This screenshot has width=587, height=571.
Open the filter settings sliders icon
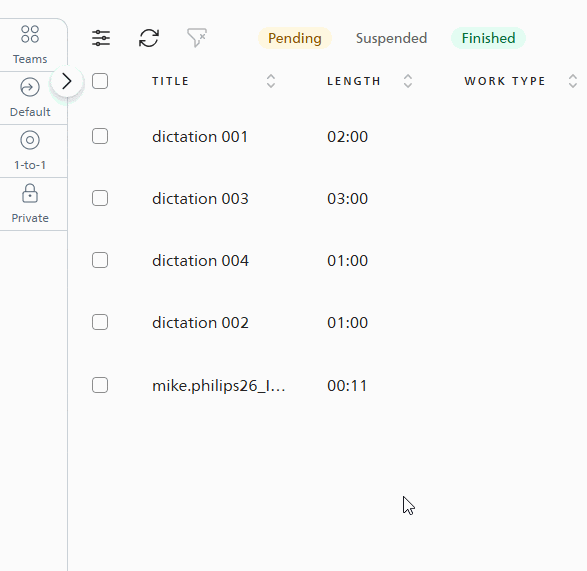(101, 38)
